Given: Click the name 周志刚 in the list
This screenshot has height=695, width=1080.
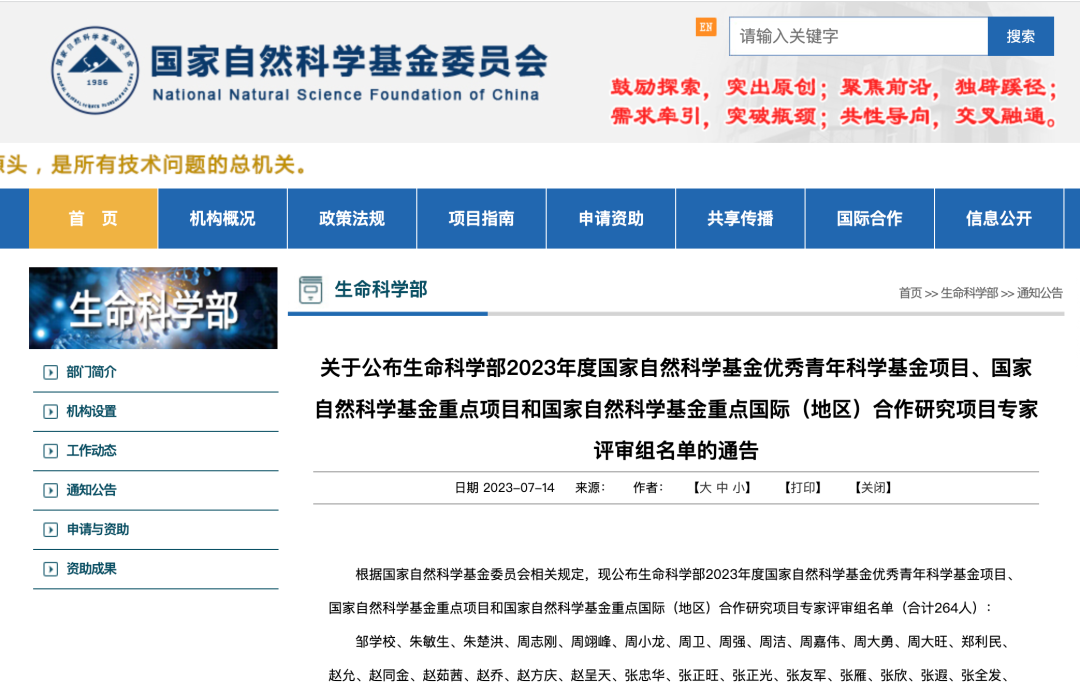Looking at the screenshot, I should coord(537,642).
